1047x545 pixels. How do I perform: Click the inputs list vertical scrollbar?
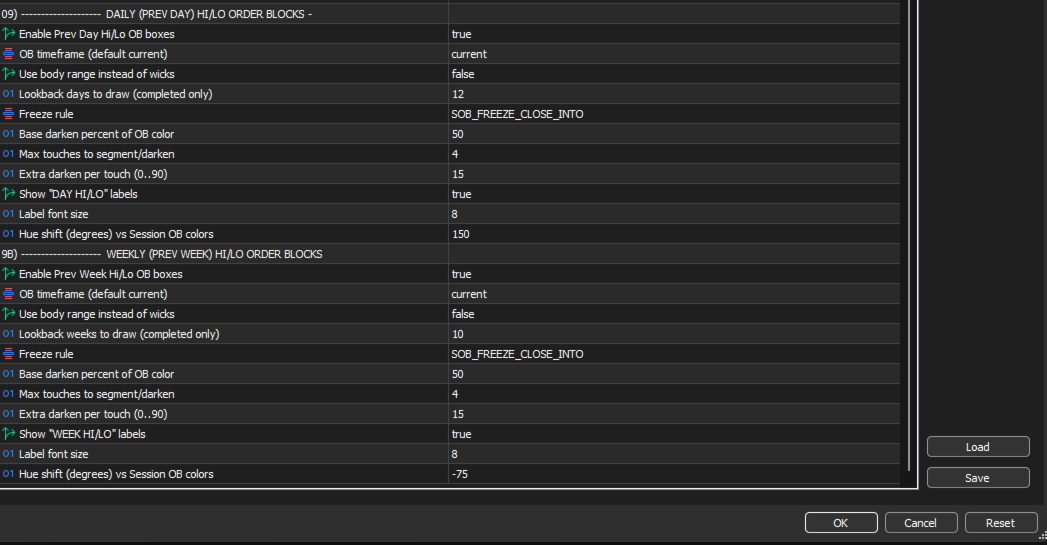[x=908, y=240]
